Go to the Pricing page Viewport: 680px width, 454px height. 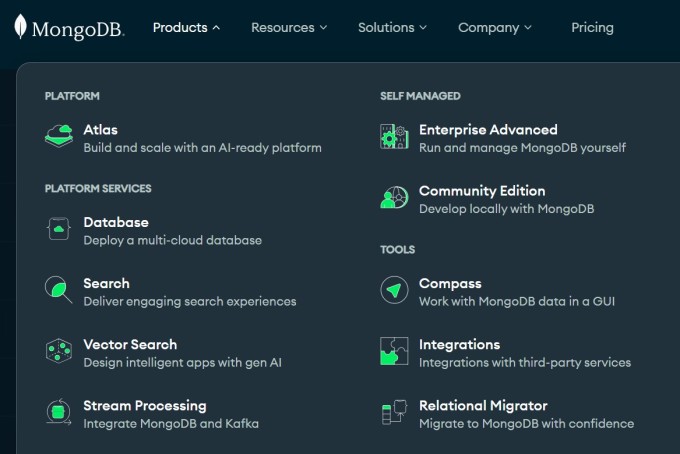point(592,28)
